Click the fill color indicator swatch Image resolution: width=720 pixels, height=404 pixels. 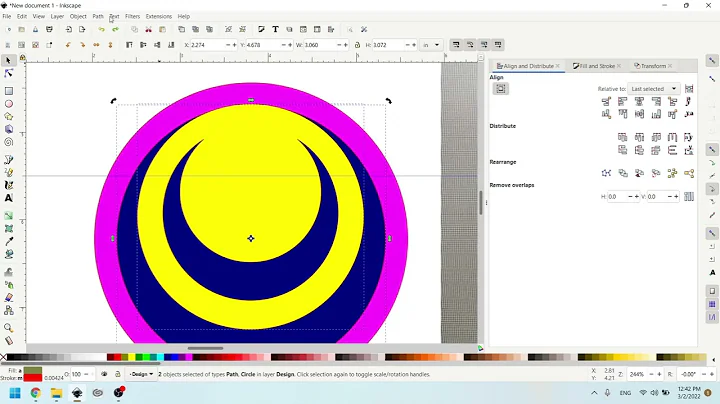pyautogui.click(x=33, y=370)
